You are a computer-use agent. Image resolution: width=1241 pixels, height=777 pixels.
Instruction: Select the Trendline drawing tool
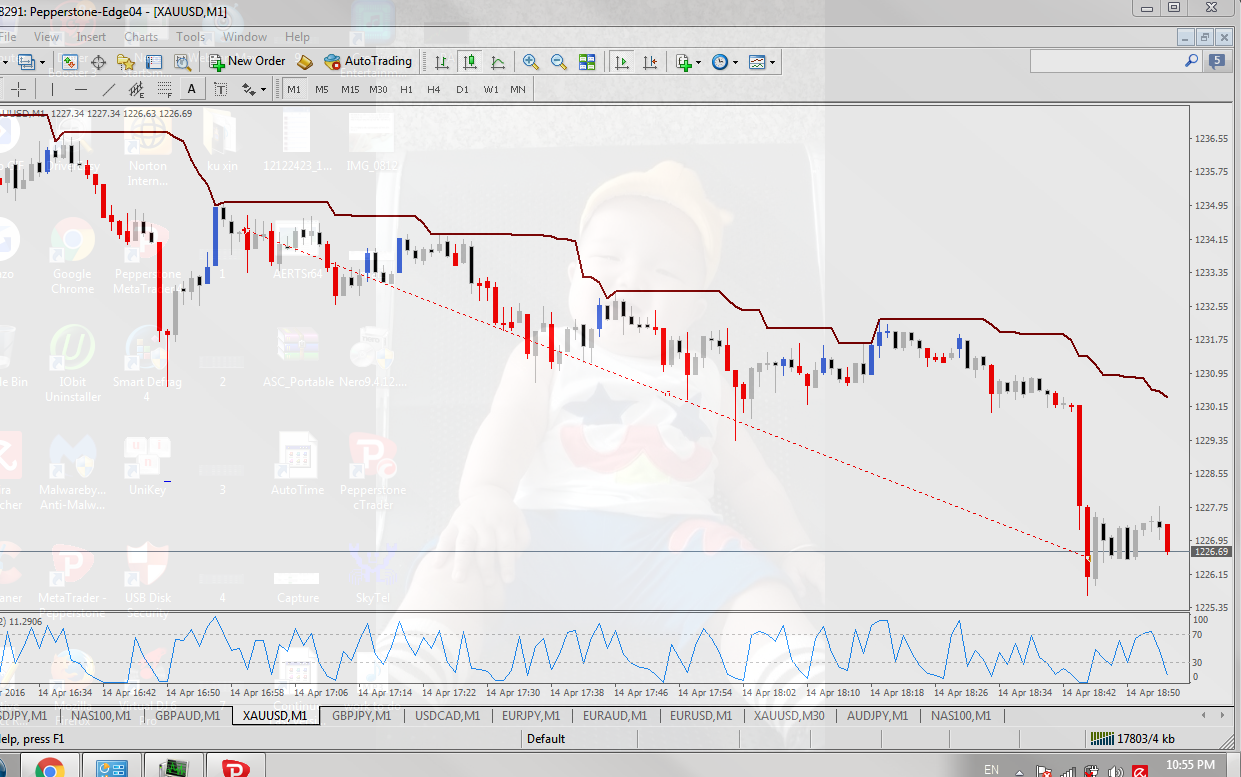109,89
